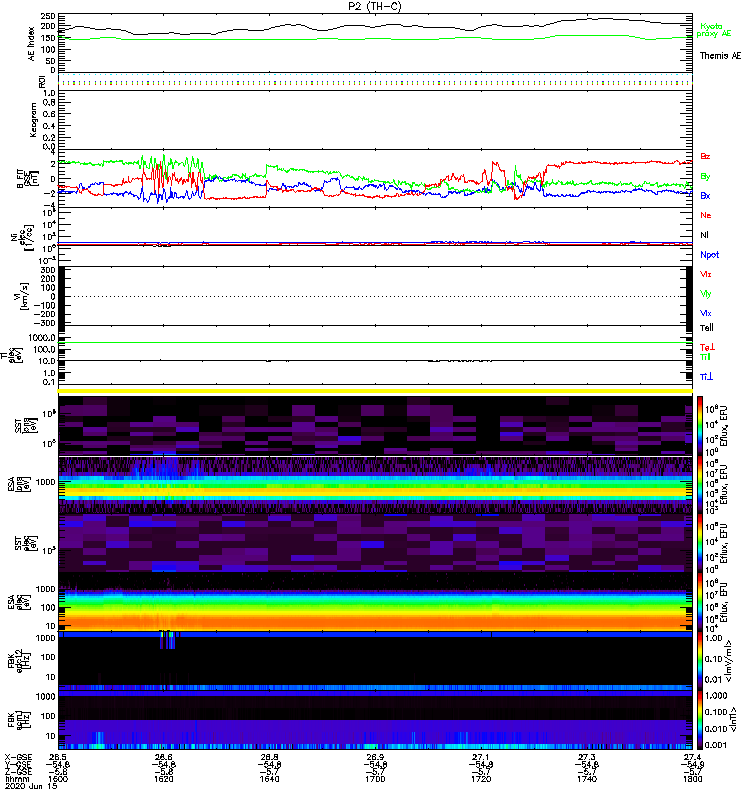750x800 pixels.
Task: Click the red Bz legend label
Action: (x=705, y=156)
